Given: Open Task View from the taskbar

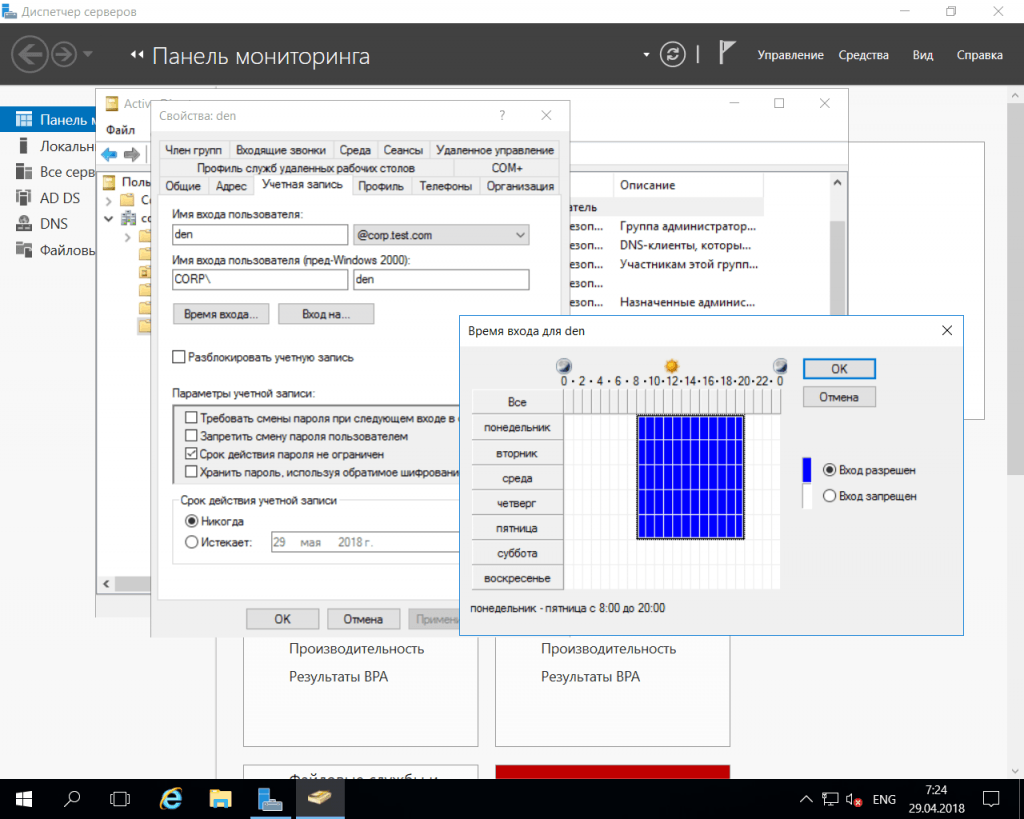Looking at the screenshot, I should 121,798.
